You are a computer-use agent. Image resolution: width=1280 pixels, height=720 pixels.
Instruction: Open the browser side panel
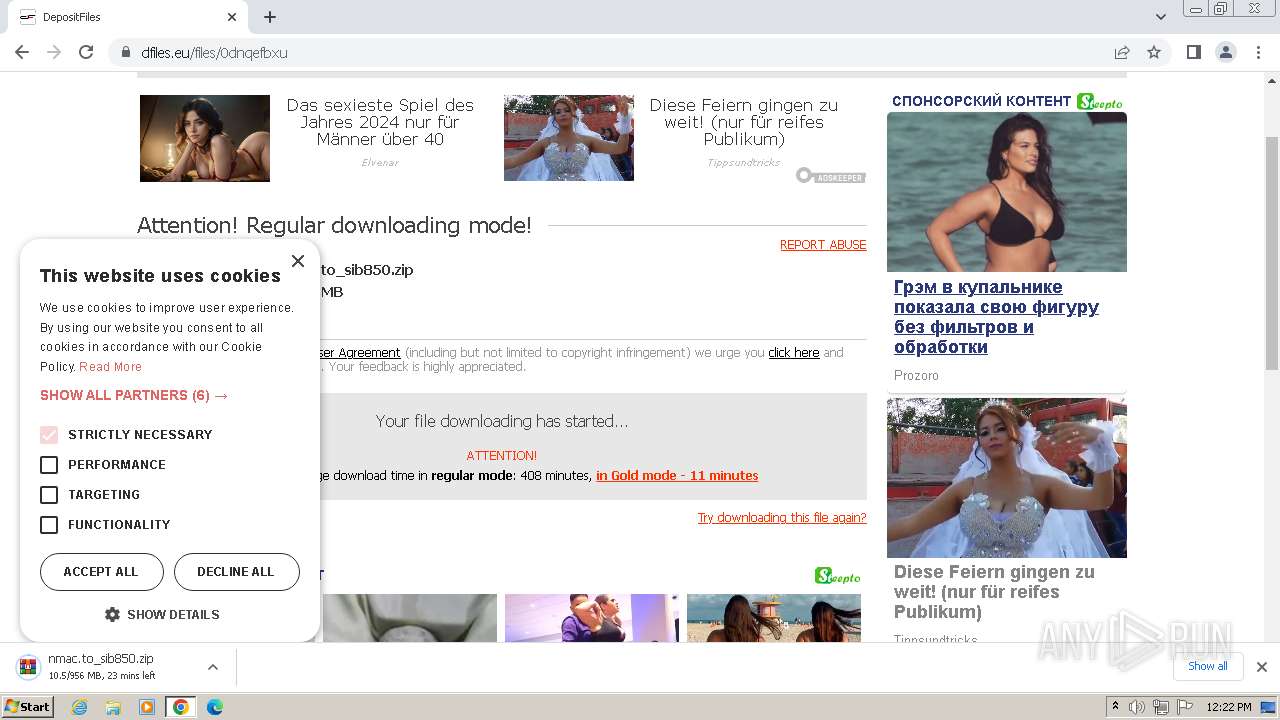(1193, 52)
